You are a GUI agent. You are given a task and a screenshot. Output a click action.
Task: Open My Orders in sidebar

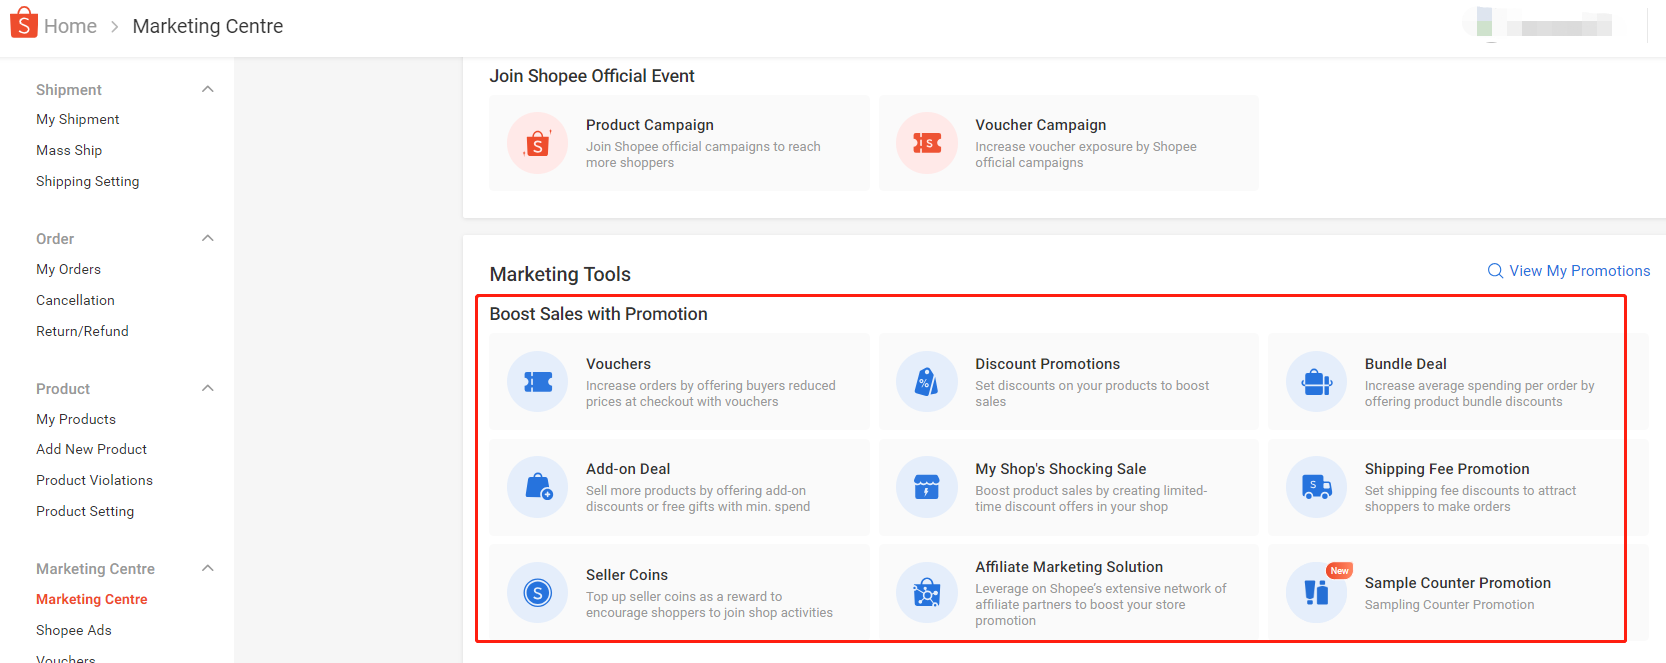69,269
